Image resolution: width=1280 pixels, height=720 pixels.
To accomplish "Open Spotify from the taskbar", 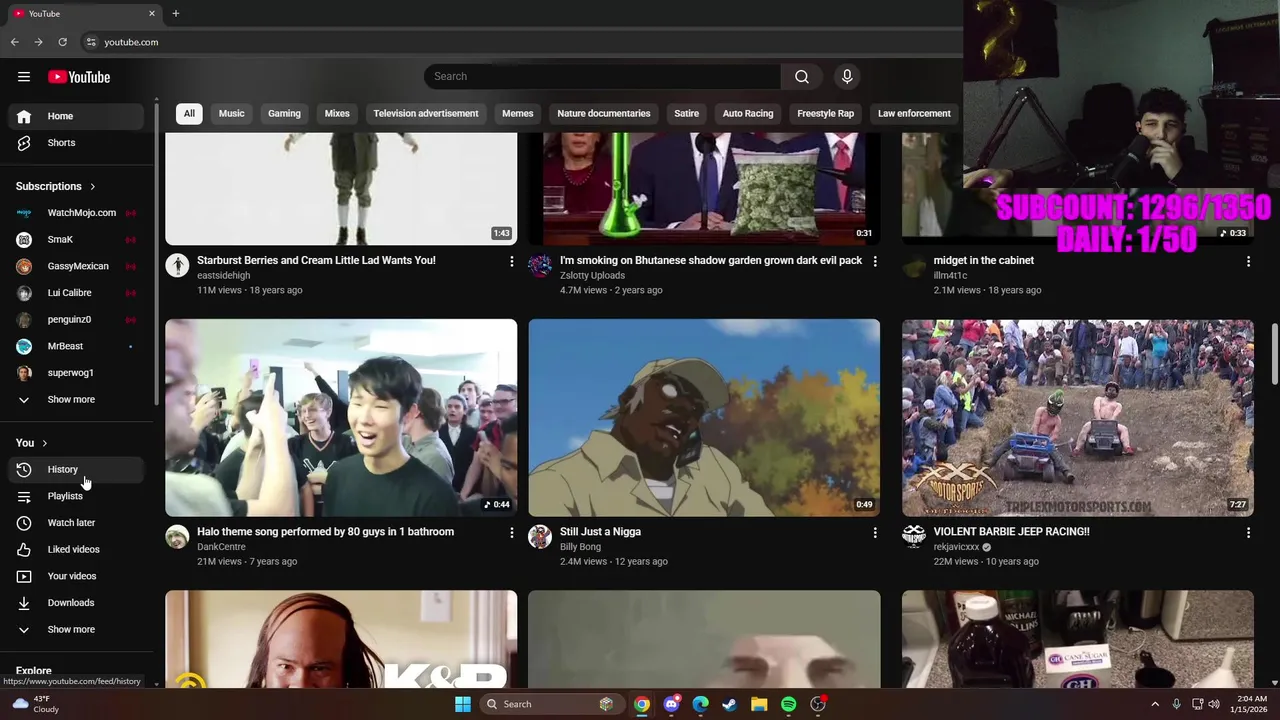I will point(788,704).
